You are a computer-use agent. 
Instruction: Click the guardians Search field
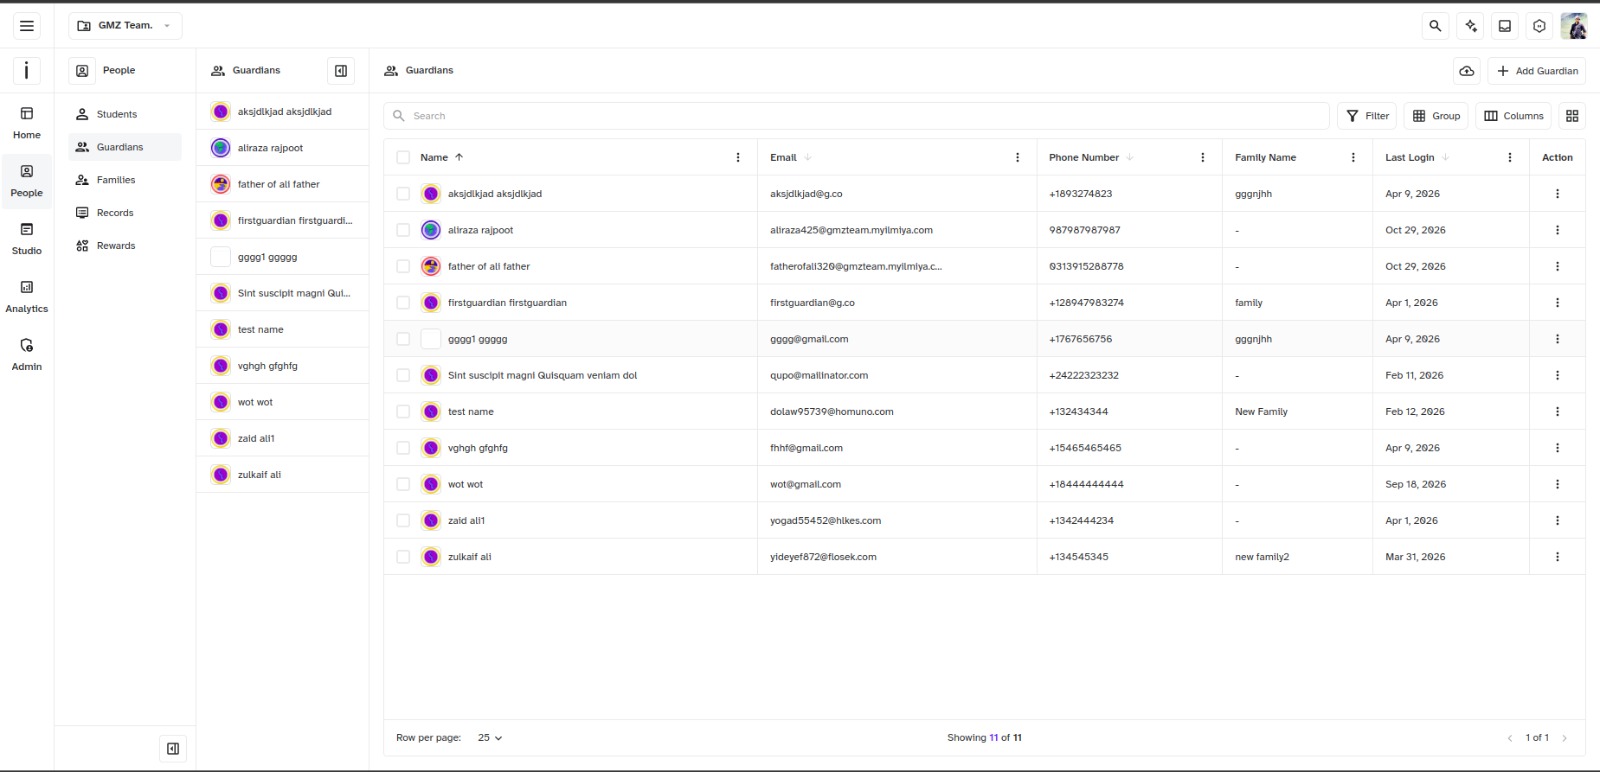pos(856,116)
